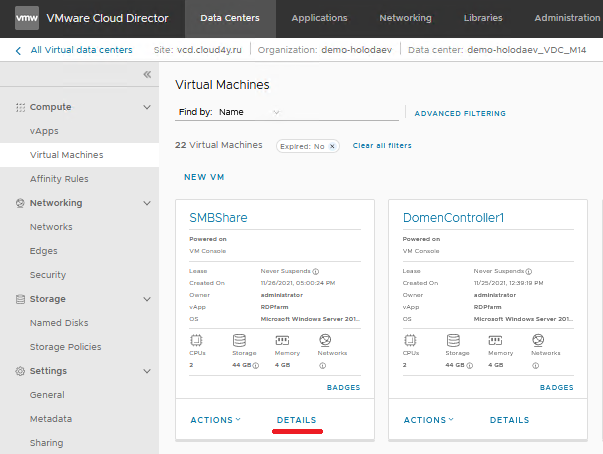Select Edges in the sidebar
The width and height of the screenshot is (603, 454).
click(x=43, y=251)
